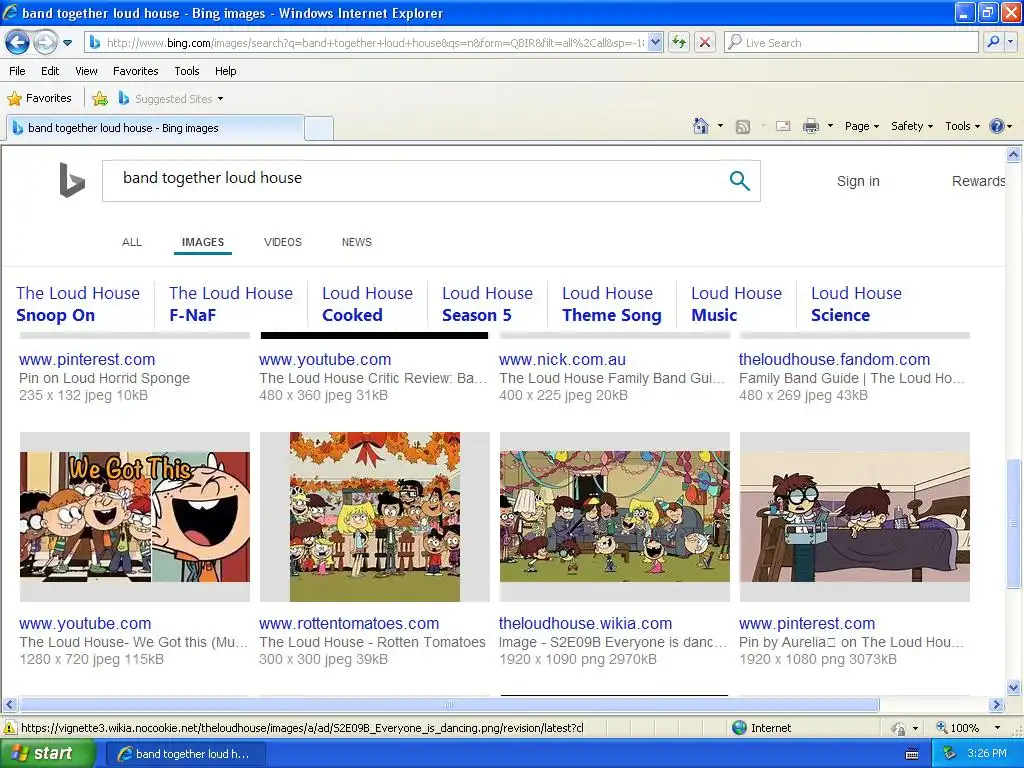Open a new blank tab
Image resolution: width=1024 pixels, height=768 pixels.
point(319,128)
